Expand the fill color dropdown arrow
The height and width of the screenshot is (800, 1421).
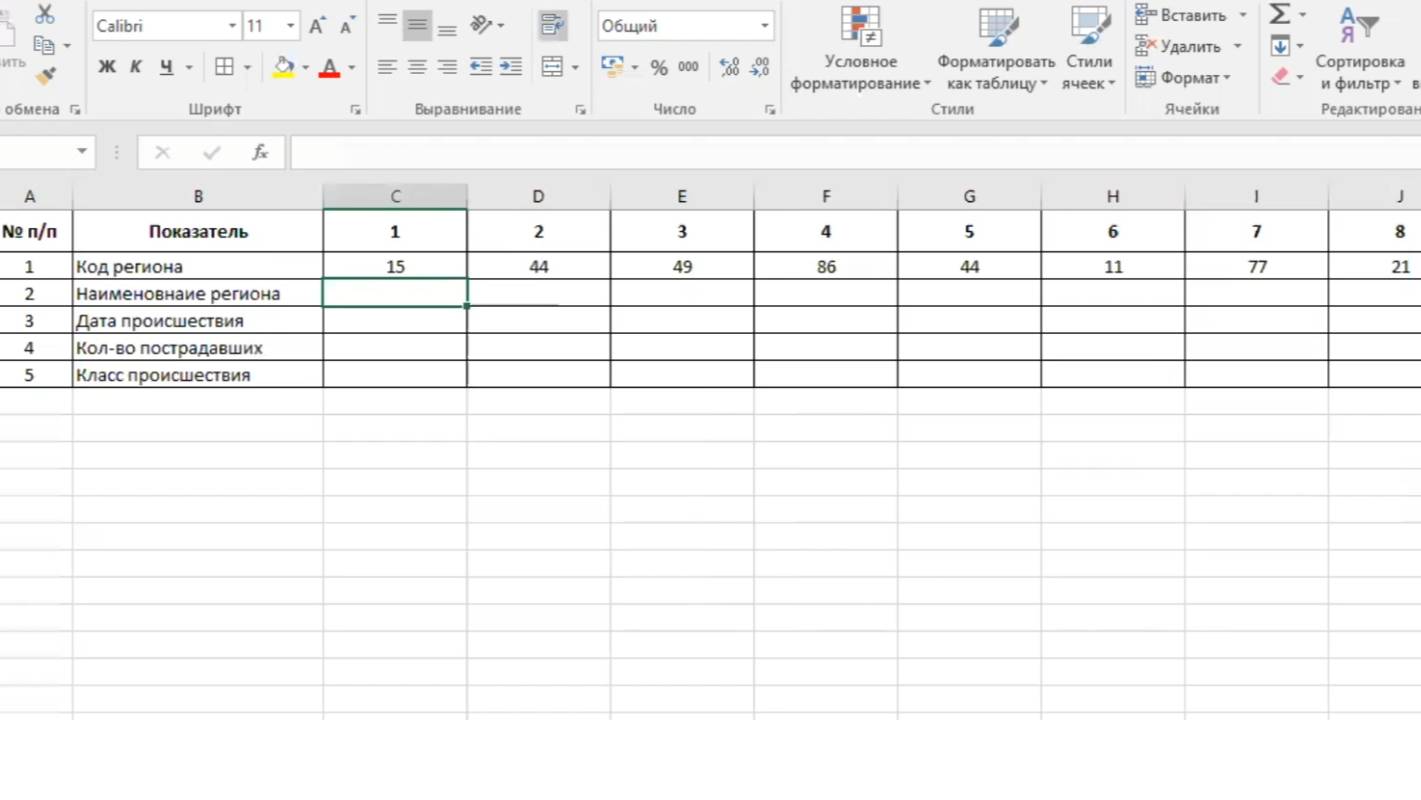click(x=305, y=68)
